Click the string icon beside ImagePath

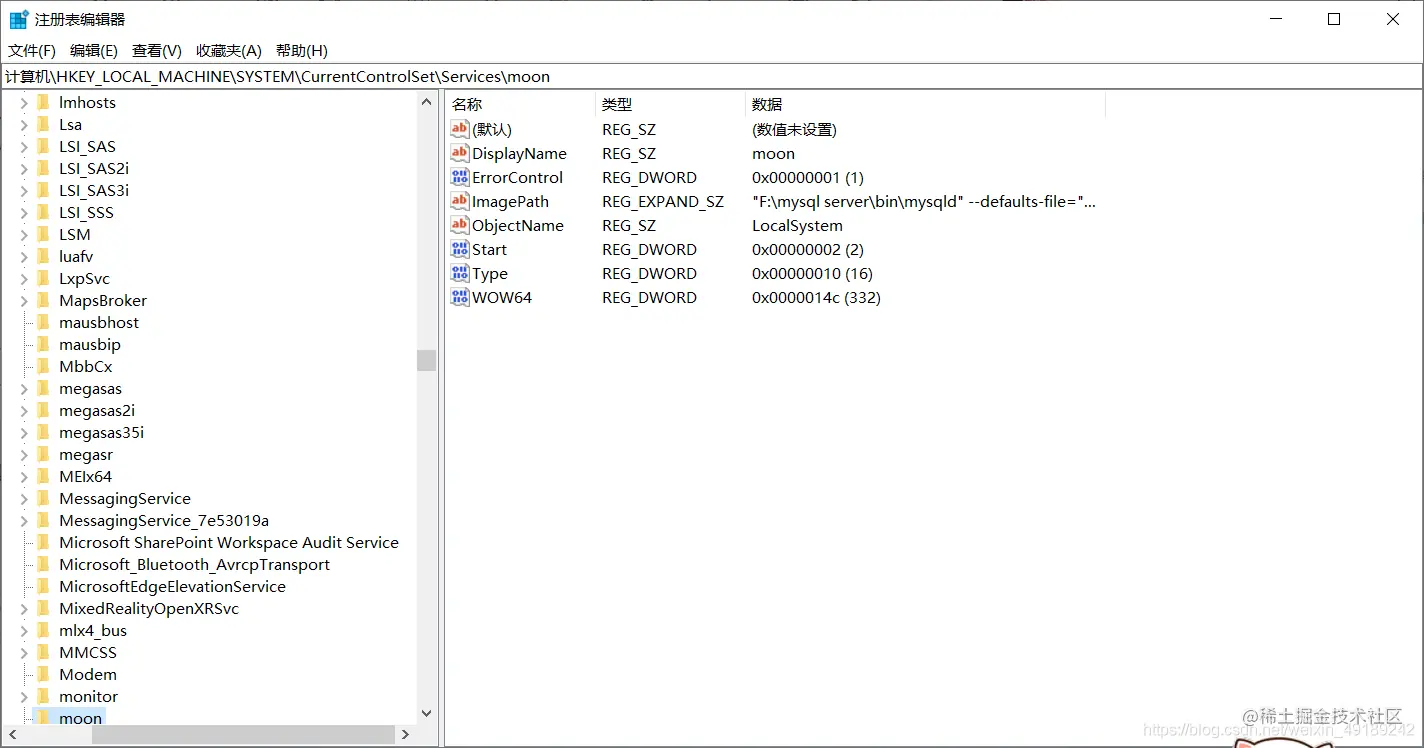pos(459,201)
